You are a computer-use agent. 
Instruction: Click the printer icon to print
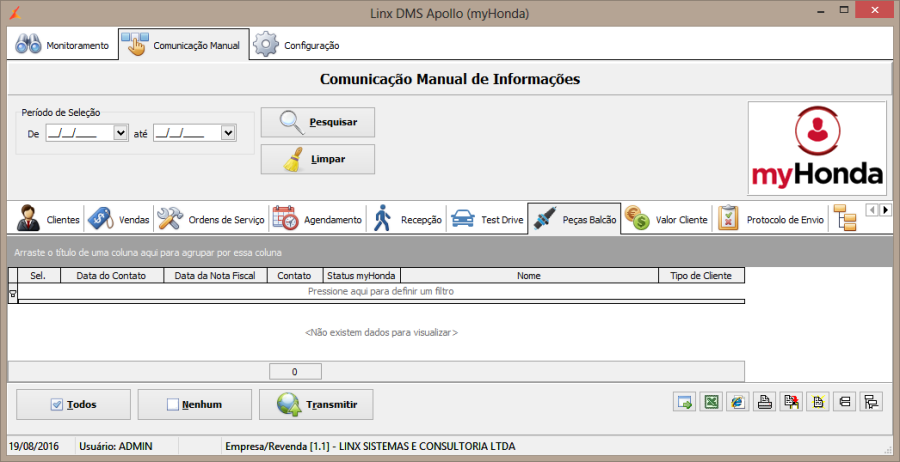(x=765, y=402)
